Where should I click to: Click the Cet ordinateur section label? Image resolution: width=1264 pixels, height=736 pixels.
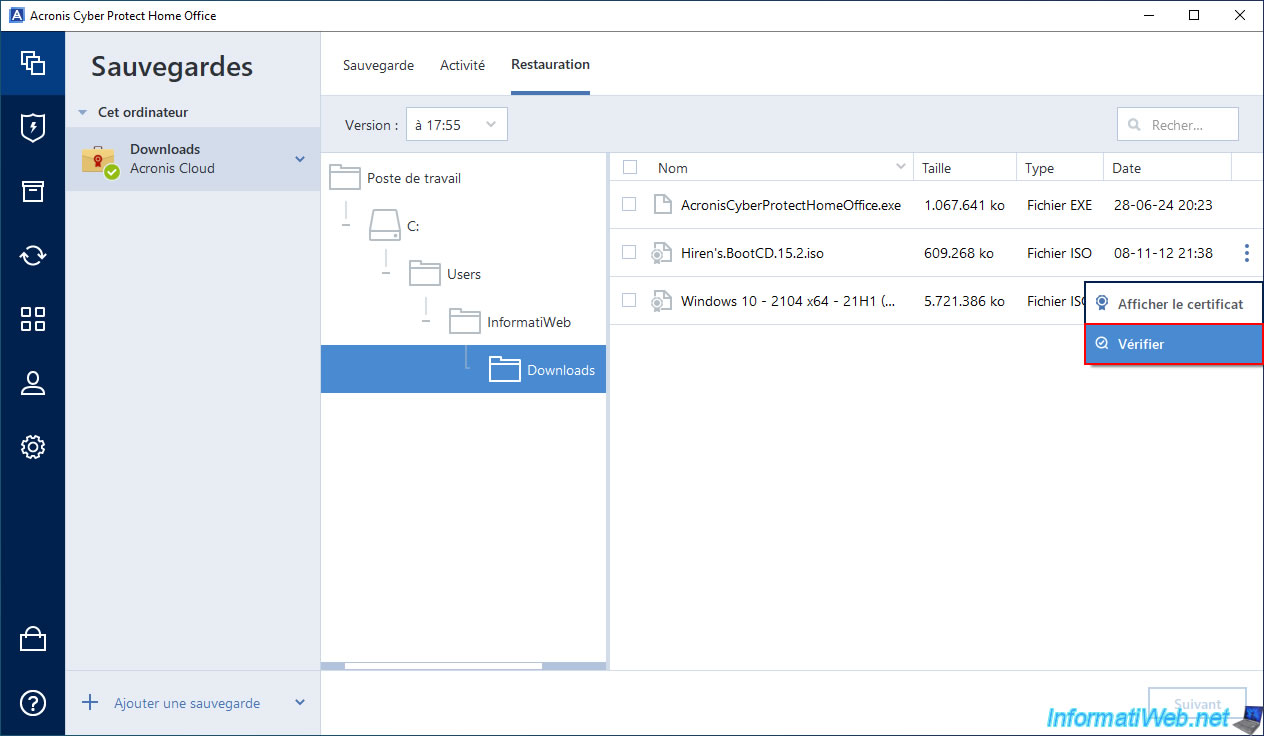click(x=143, y=112)
